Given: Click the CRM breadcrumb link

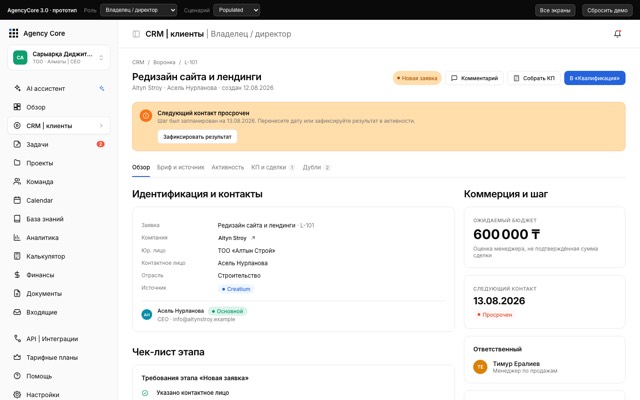Looking at the screenshot, I should click(x=138, y=62).
